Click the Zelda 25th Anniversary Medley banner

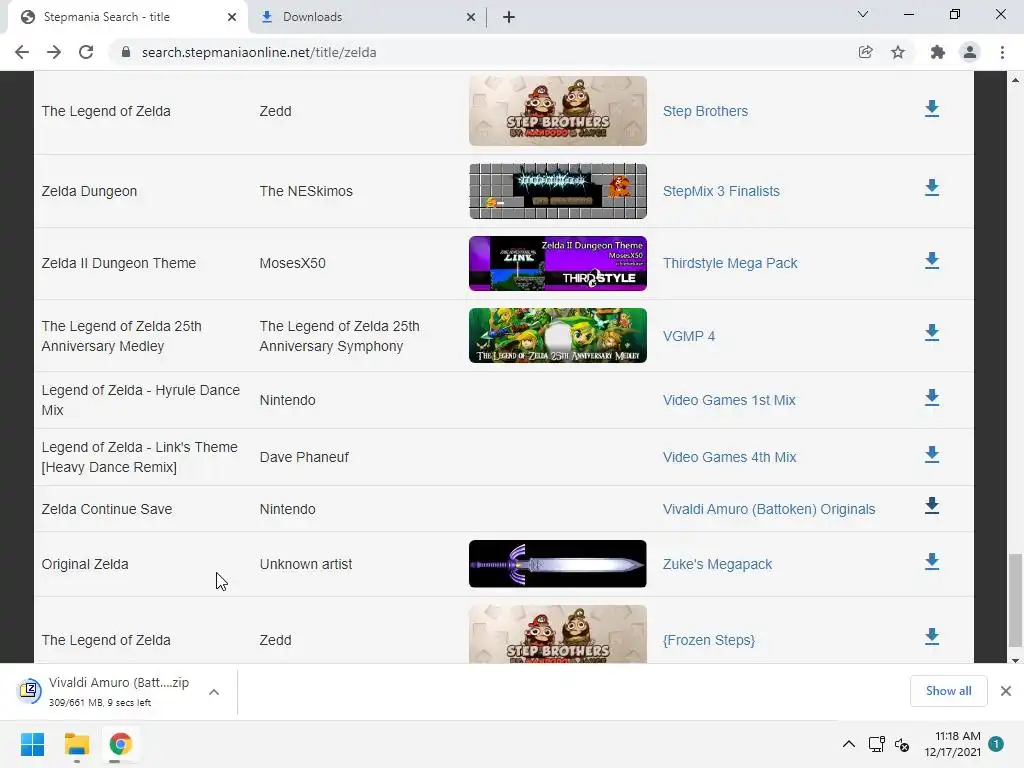coord(558,336)
